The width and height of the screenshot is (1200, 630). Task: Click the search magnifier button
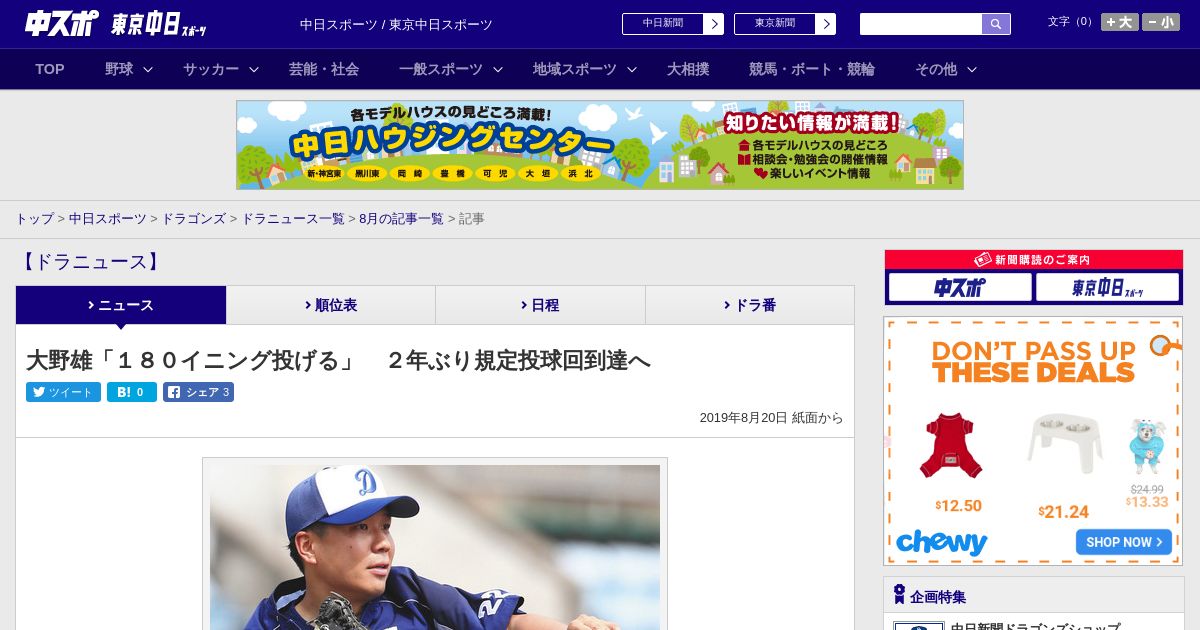pos(996,24)
